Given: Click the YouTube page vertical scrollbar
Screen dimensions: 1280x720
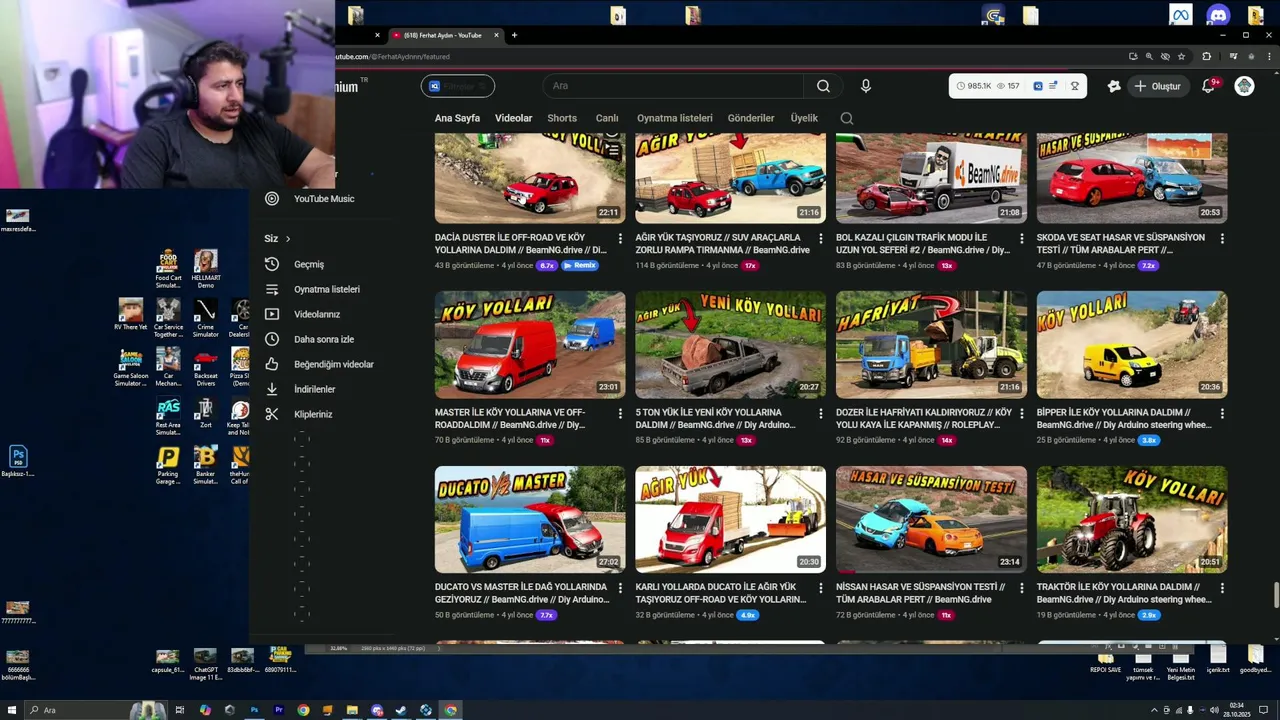Looking at the screenshot, I should pyautogui.click(x=1275, y=595).
